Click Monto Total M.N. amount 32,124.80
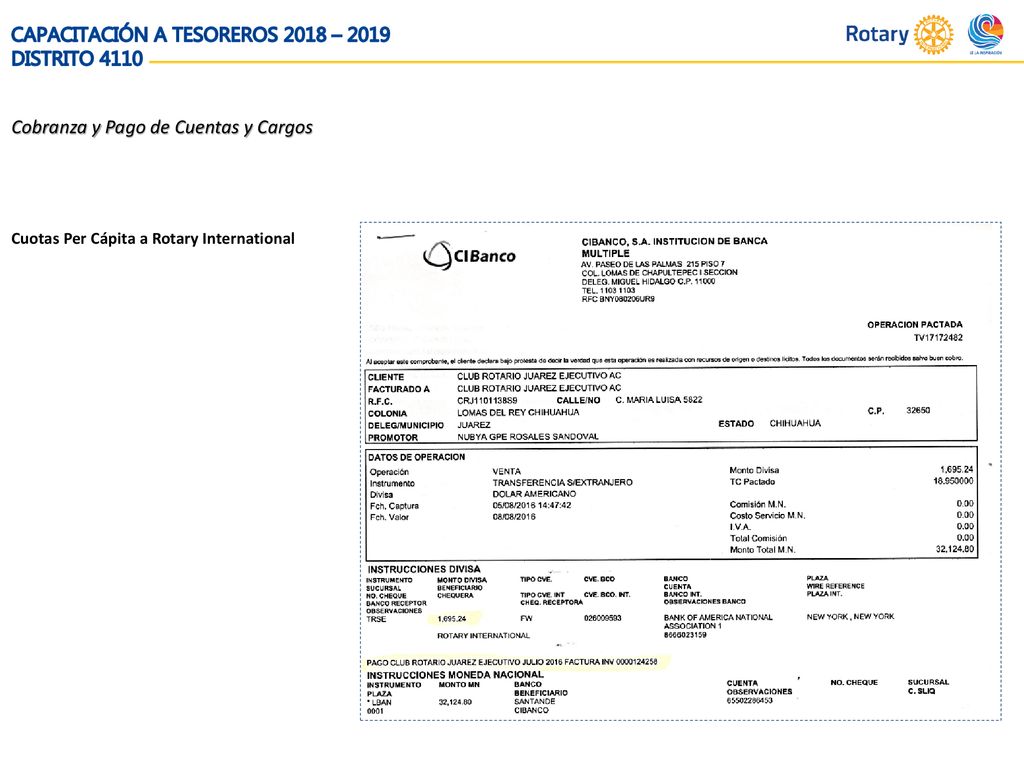 point(955,549)
